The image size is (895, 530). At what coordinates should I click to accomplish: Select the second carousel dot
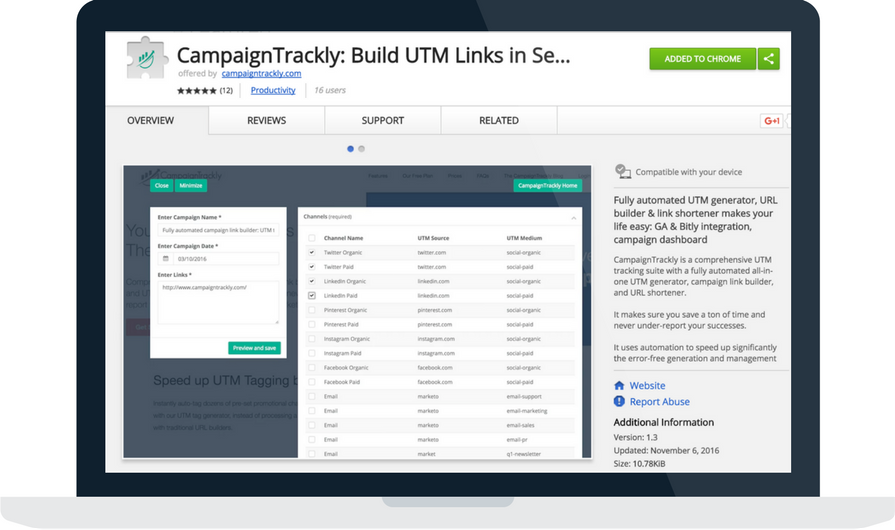click(x=361, y=149)
